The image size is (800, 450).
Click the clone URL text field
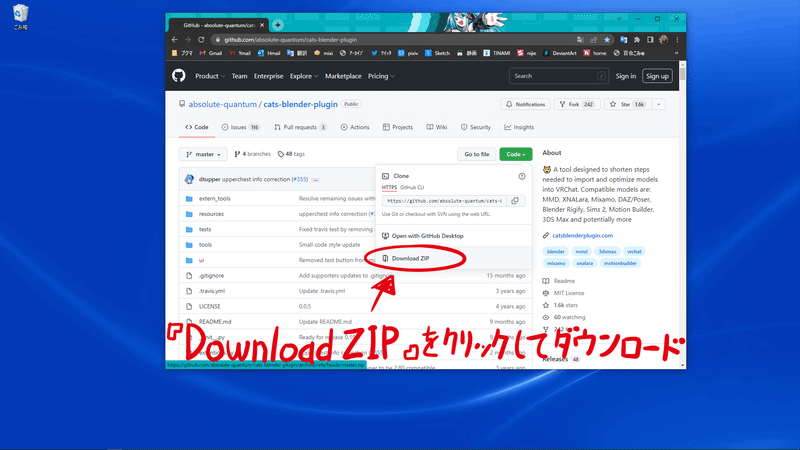(x=444, y=201)
